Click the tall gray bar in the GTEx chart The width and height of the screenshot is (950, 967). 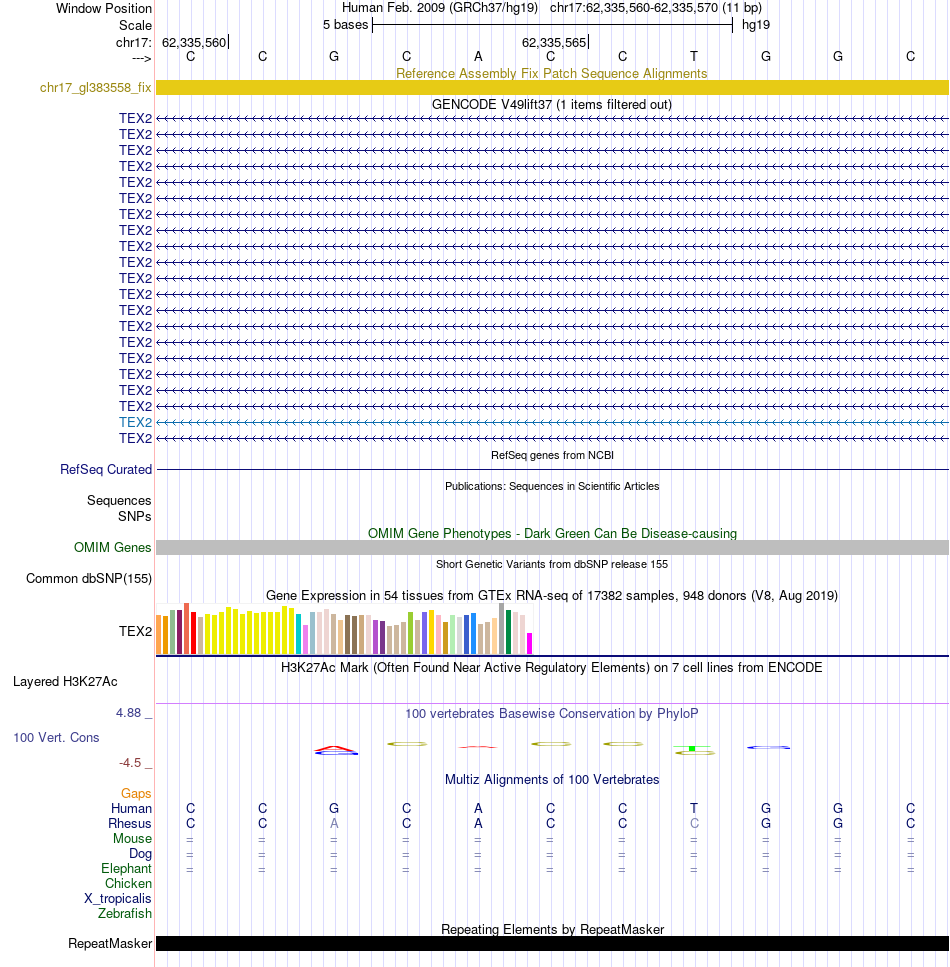(x=502, y=628)
